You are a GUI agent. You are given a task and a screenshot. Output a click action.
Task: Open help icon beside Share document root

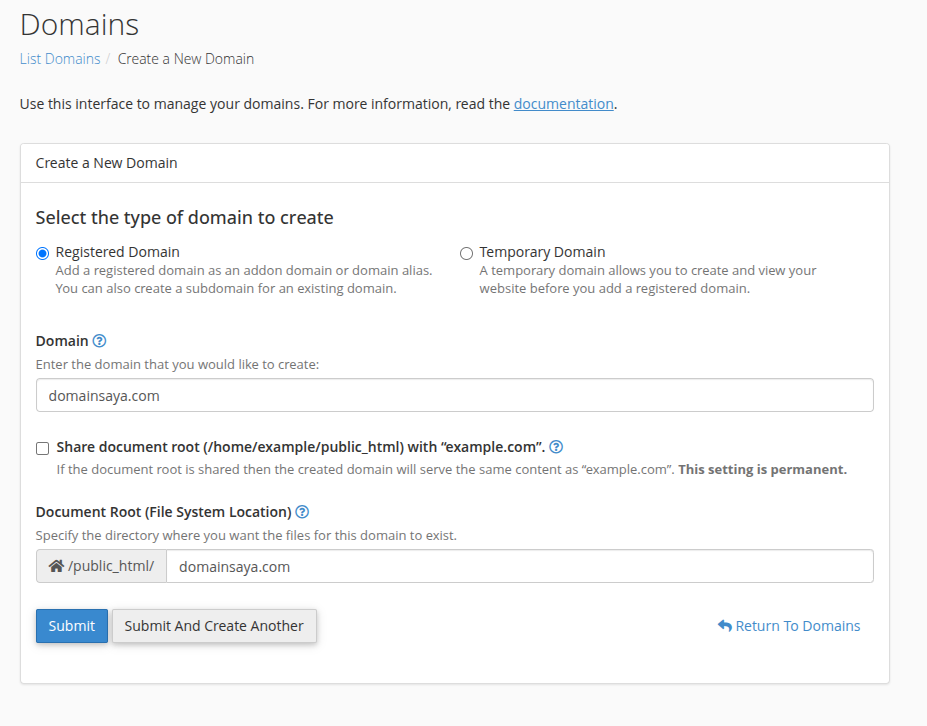[556, 447]
